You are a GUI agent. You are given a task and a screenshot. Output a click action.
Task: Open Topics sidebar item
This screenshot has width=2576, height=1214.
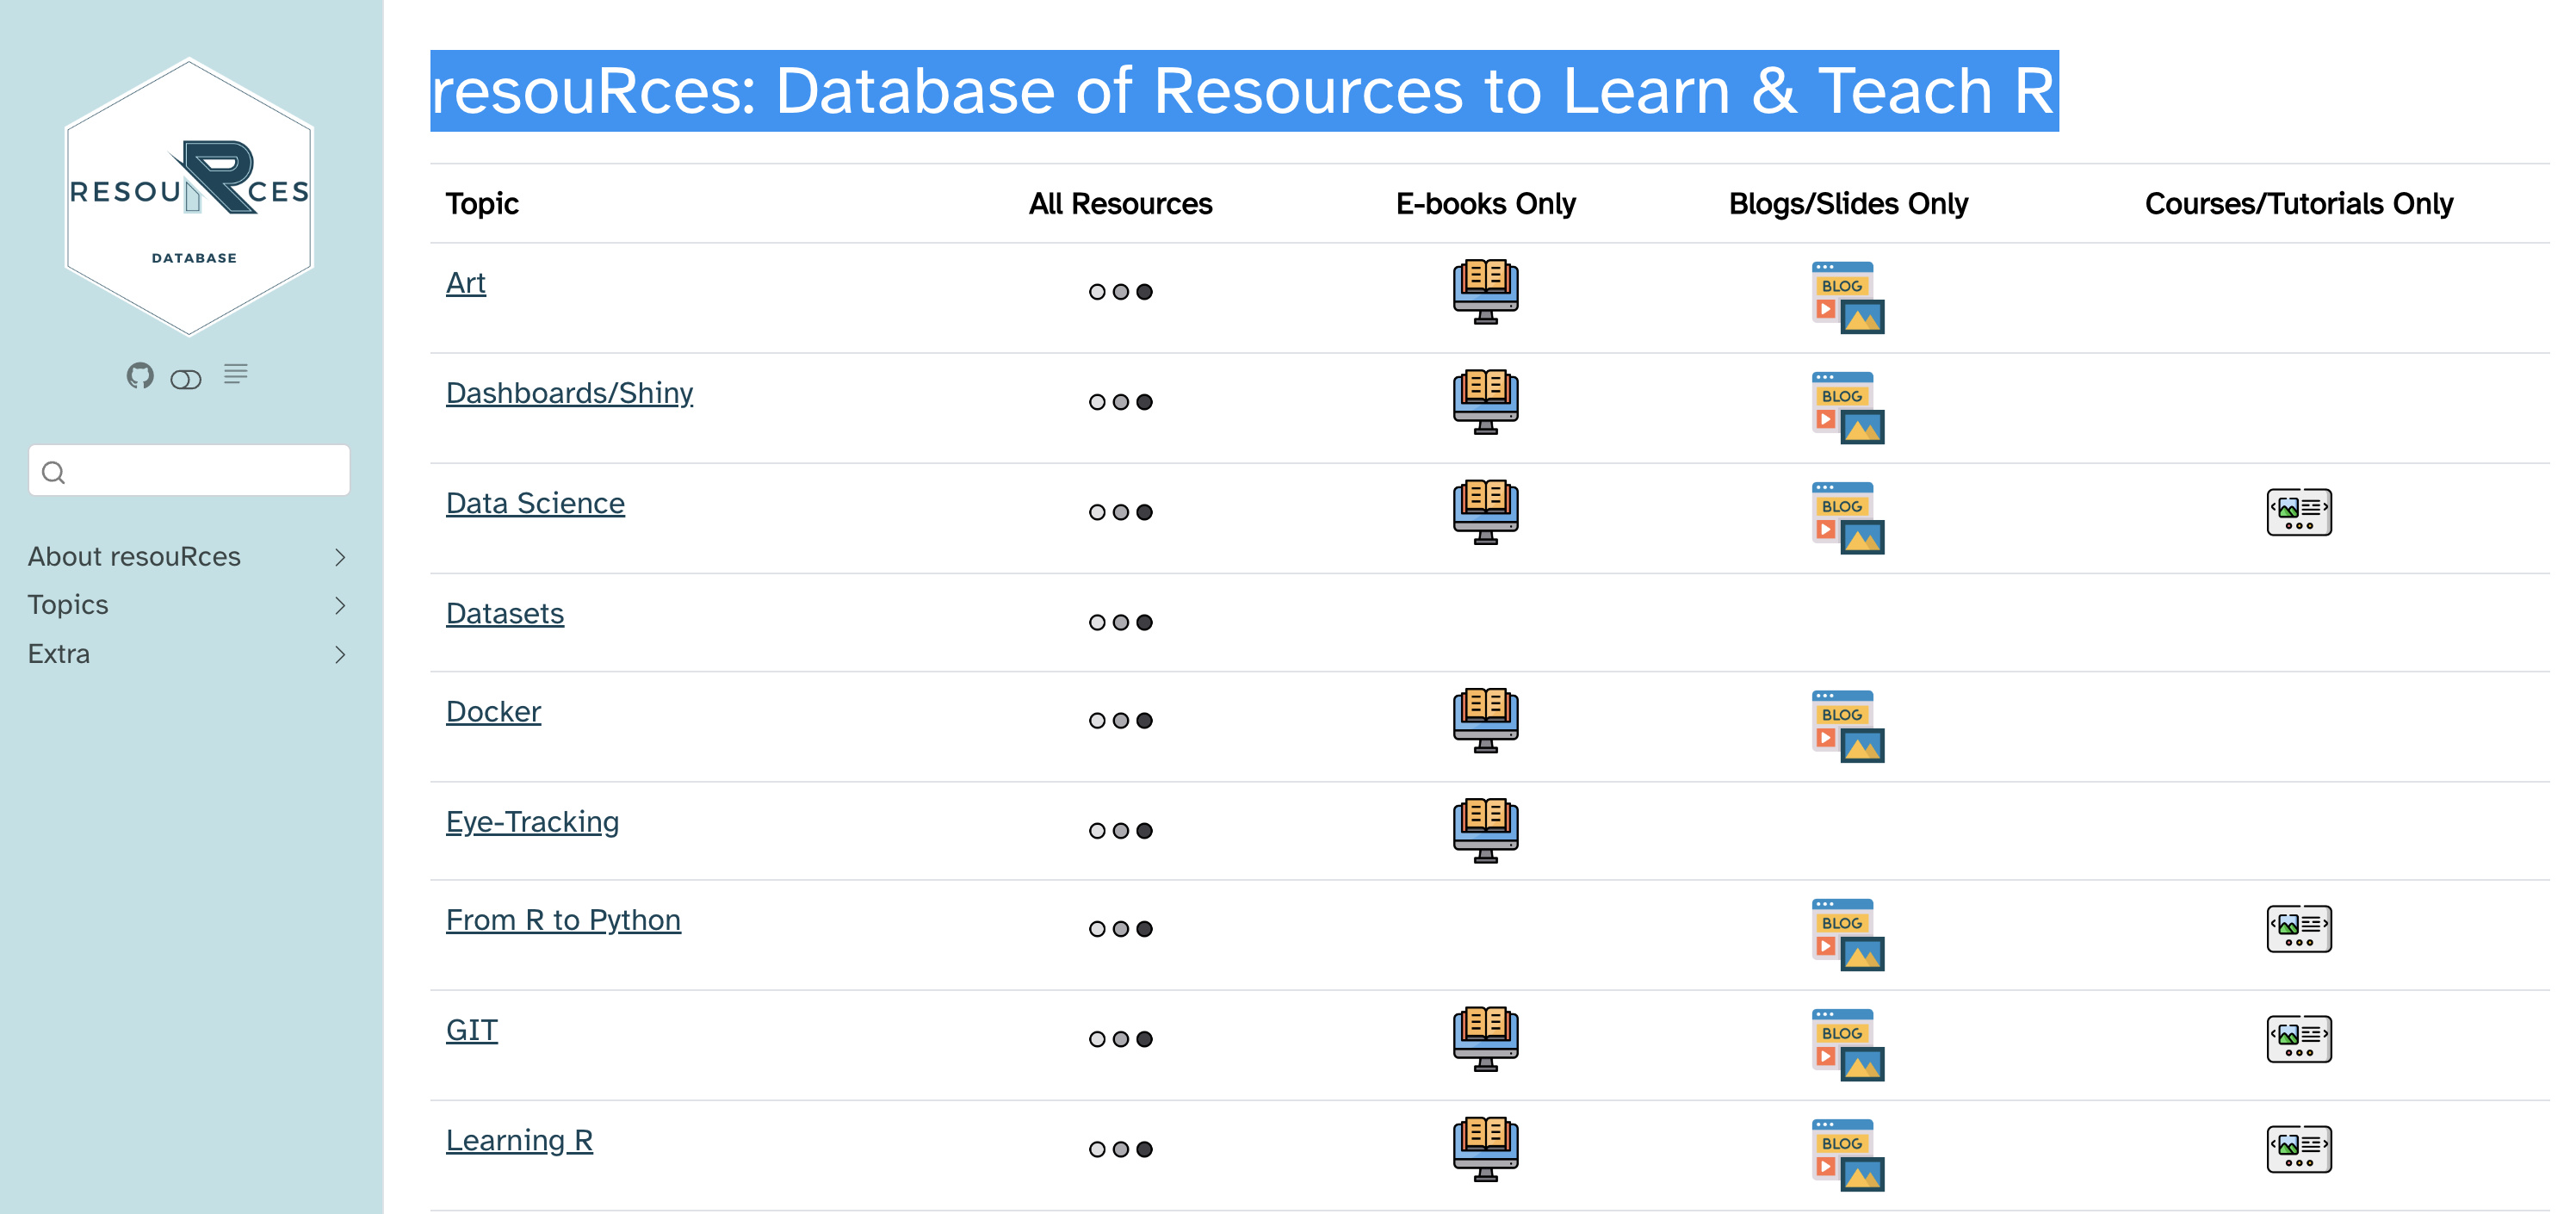click(x=68, y=605)
